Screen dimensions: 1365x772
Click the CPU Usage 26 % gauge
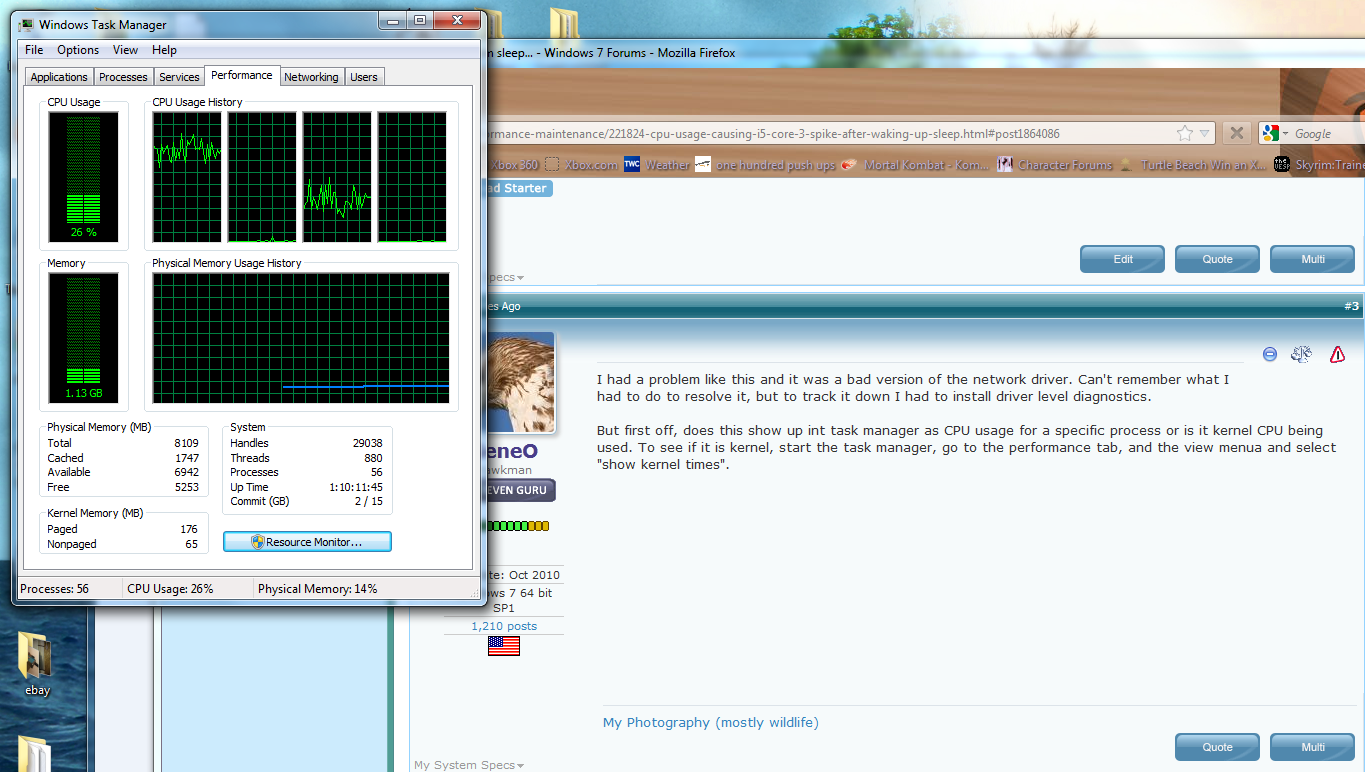[83, 176]
